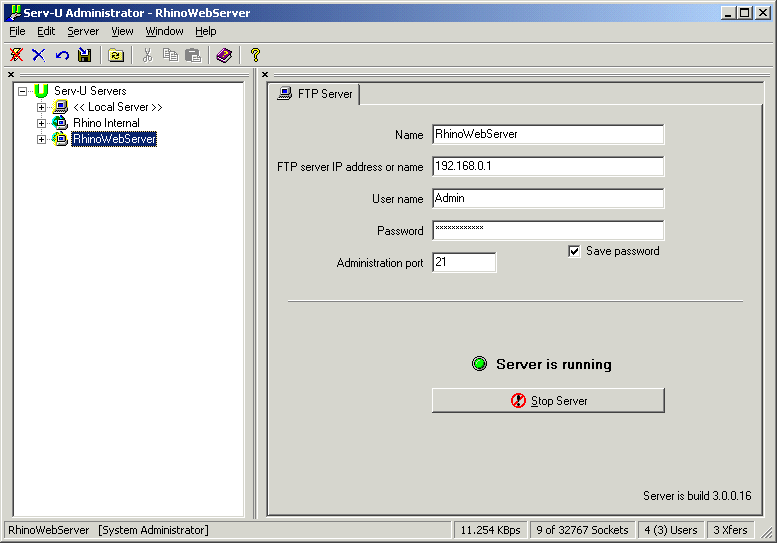
Task: Click the Copy toolbar icon
Action: click(x=170, y=55)
